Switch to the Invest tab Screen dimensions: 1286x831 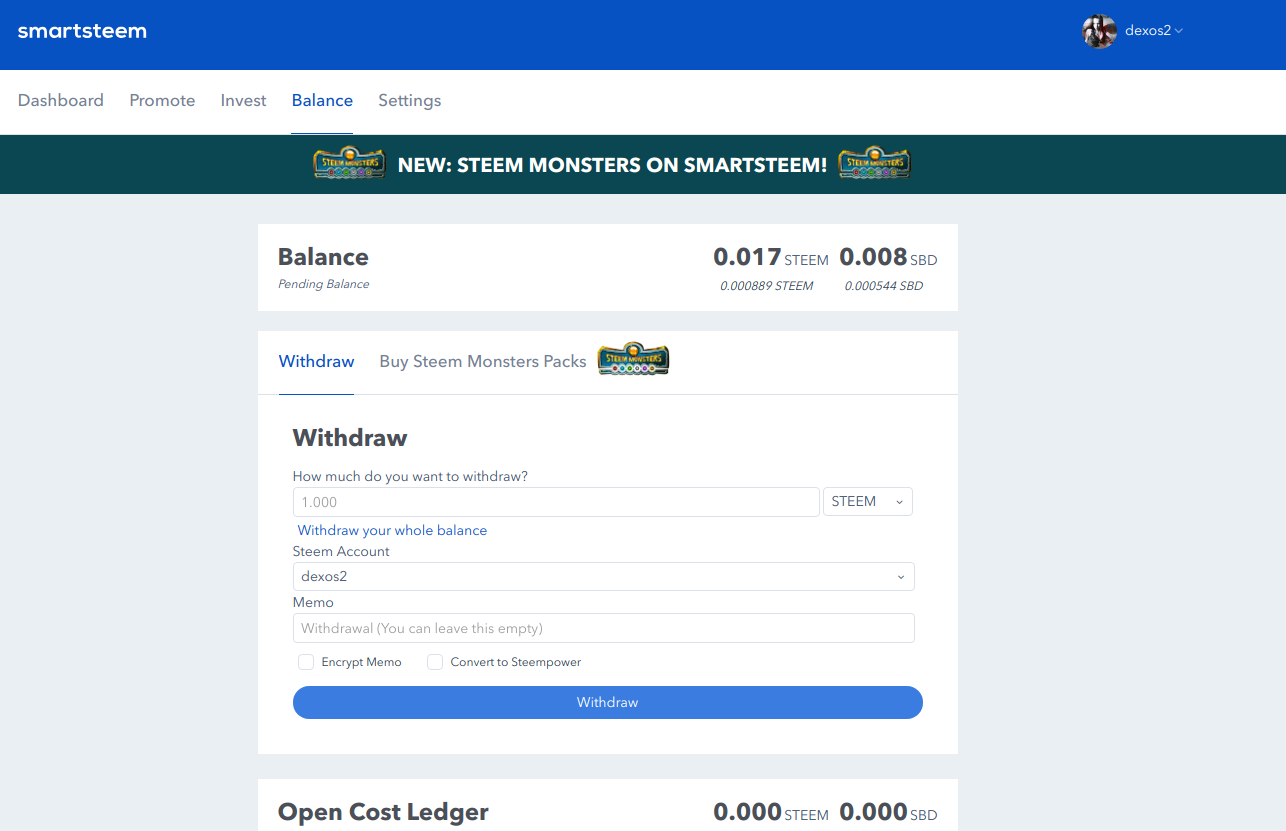(244, 100)
